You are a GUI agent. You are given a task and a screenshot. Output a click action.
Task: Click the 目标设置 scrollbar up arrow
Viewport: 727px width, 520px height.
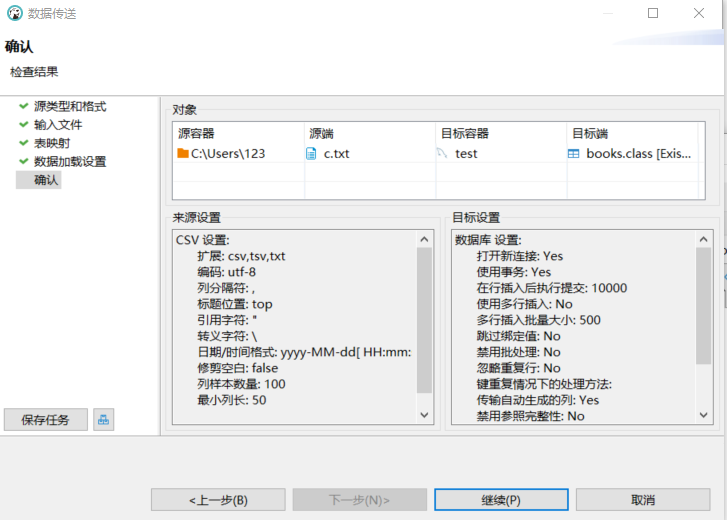pyautogui.click(x=704, y=240)
